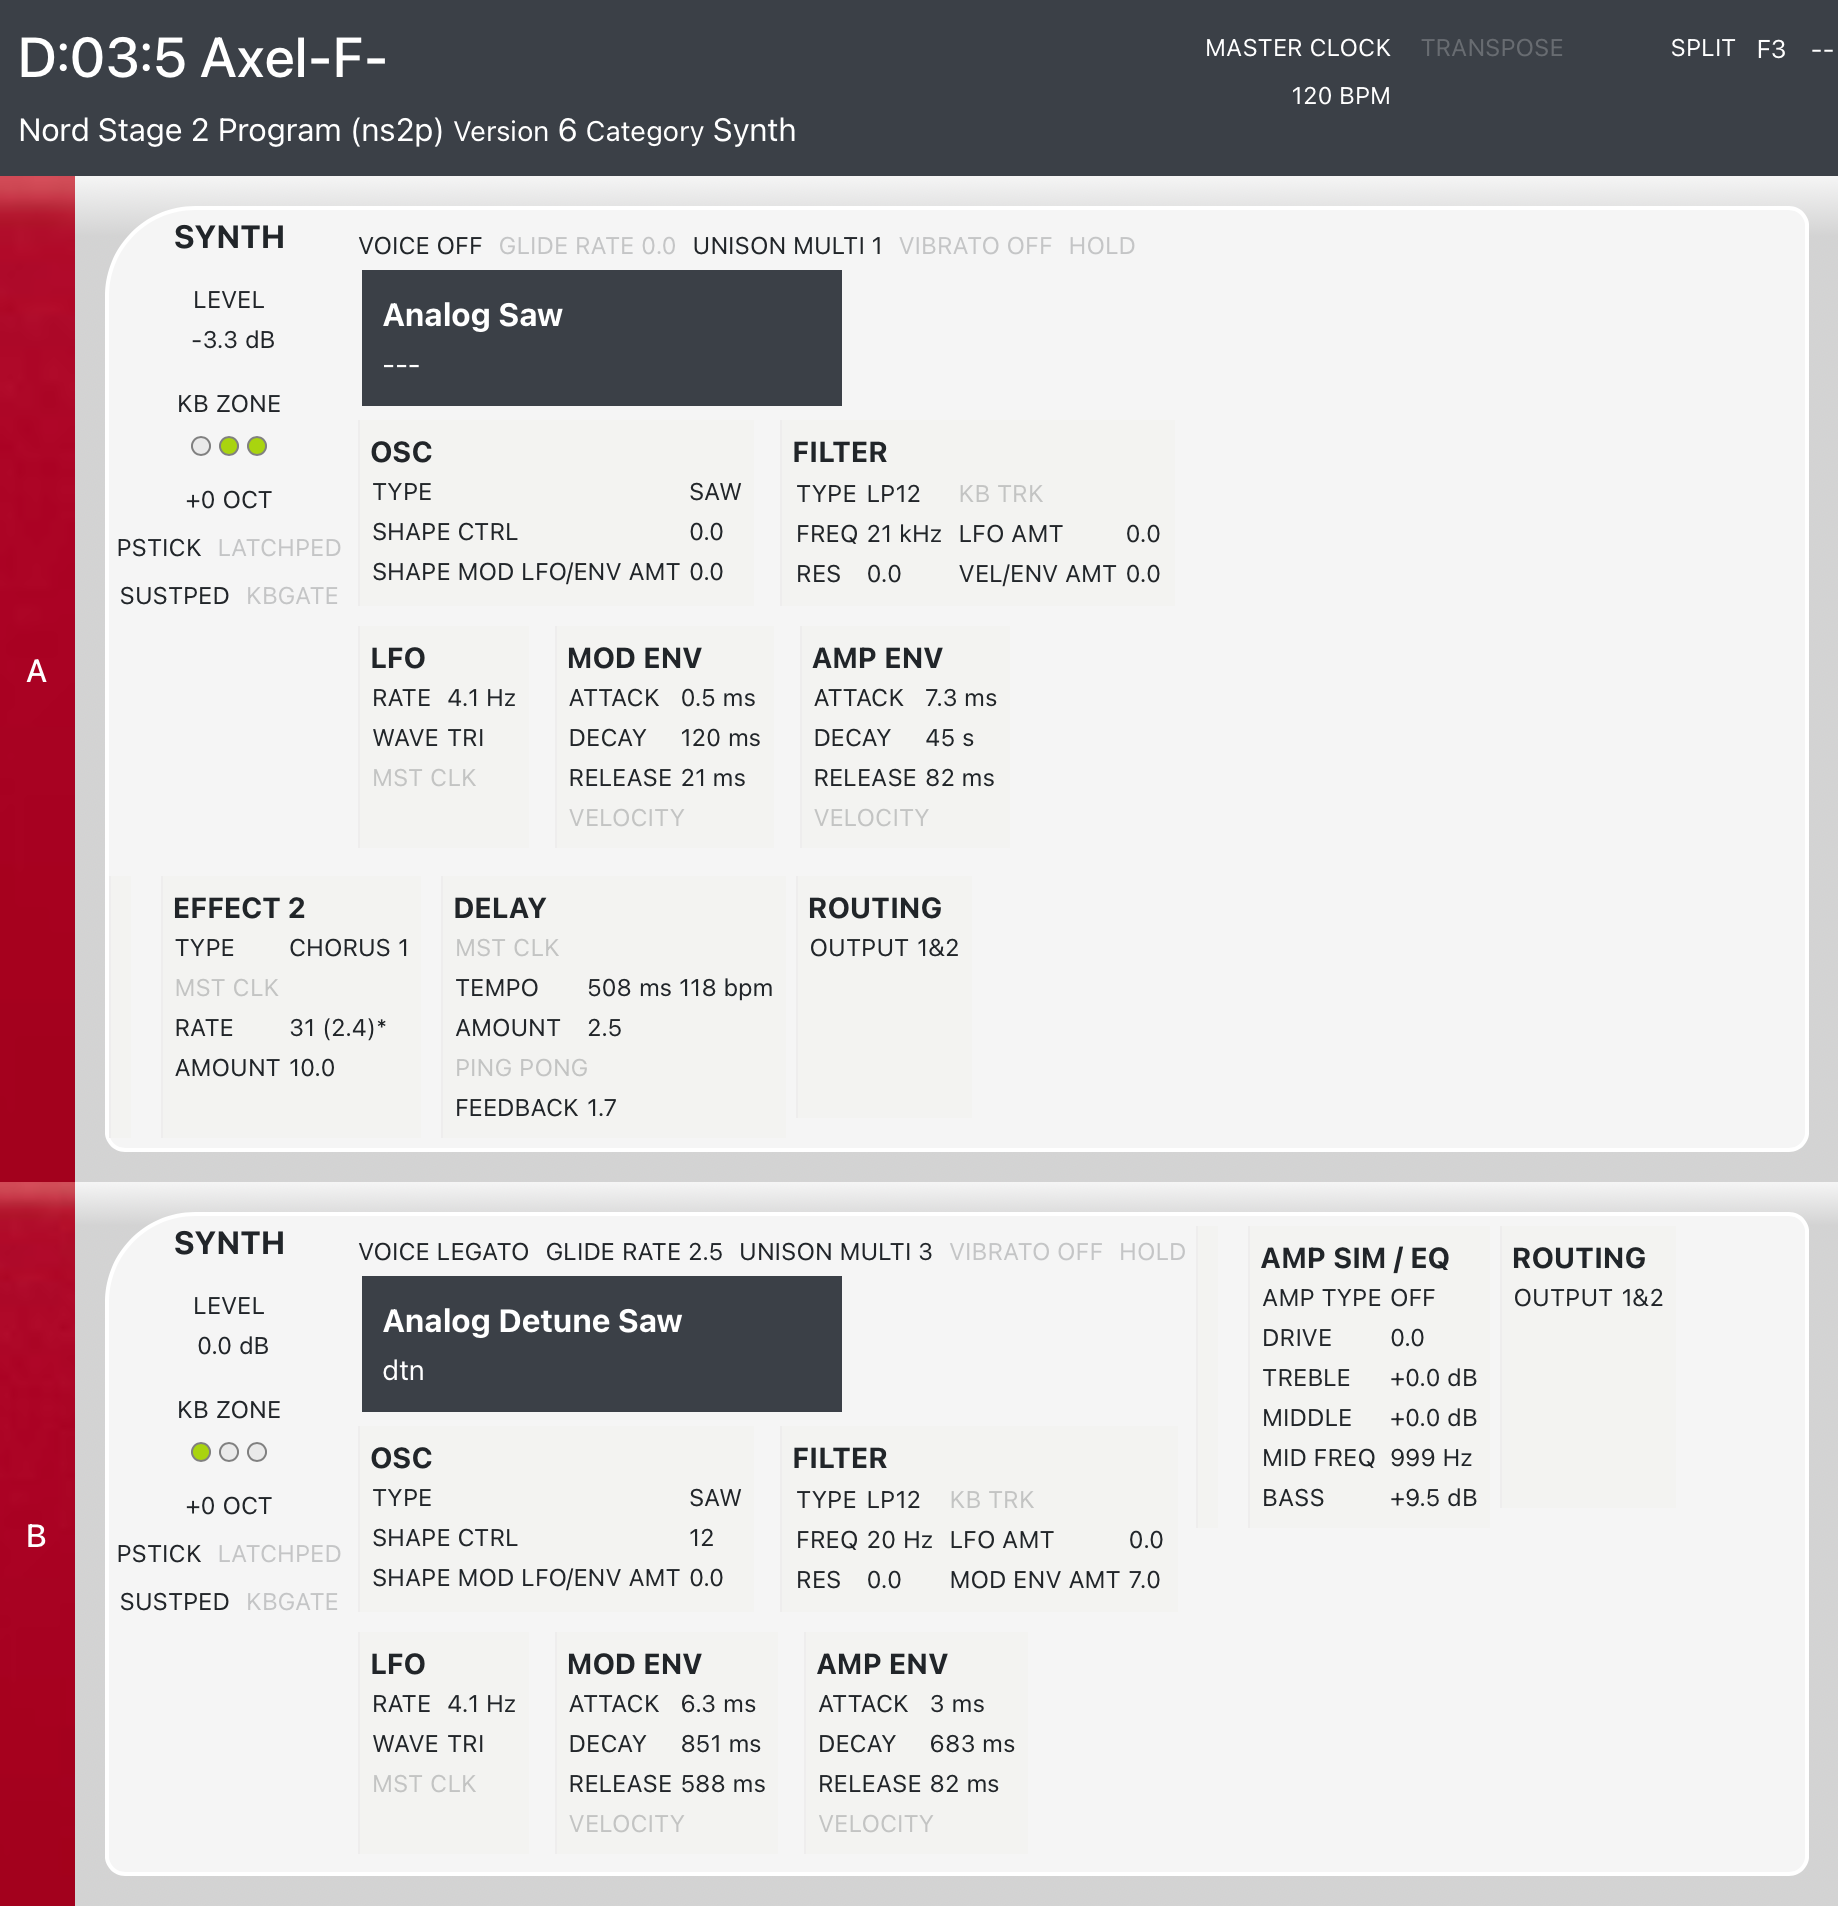1838x1906 pixels.
Task: Click the 120 BPM master clock value
Action: tap(1340, 96)
